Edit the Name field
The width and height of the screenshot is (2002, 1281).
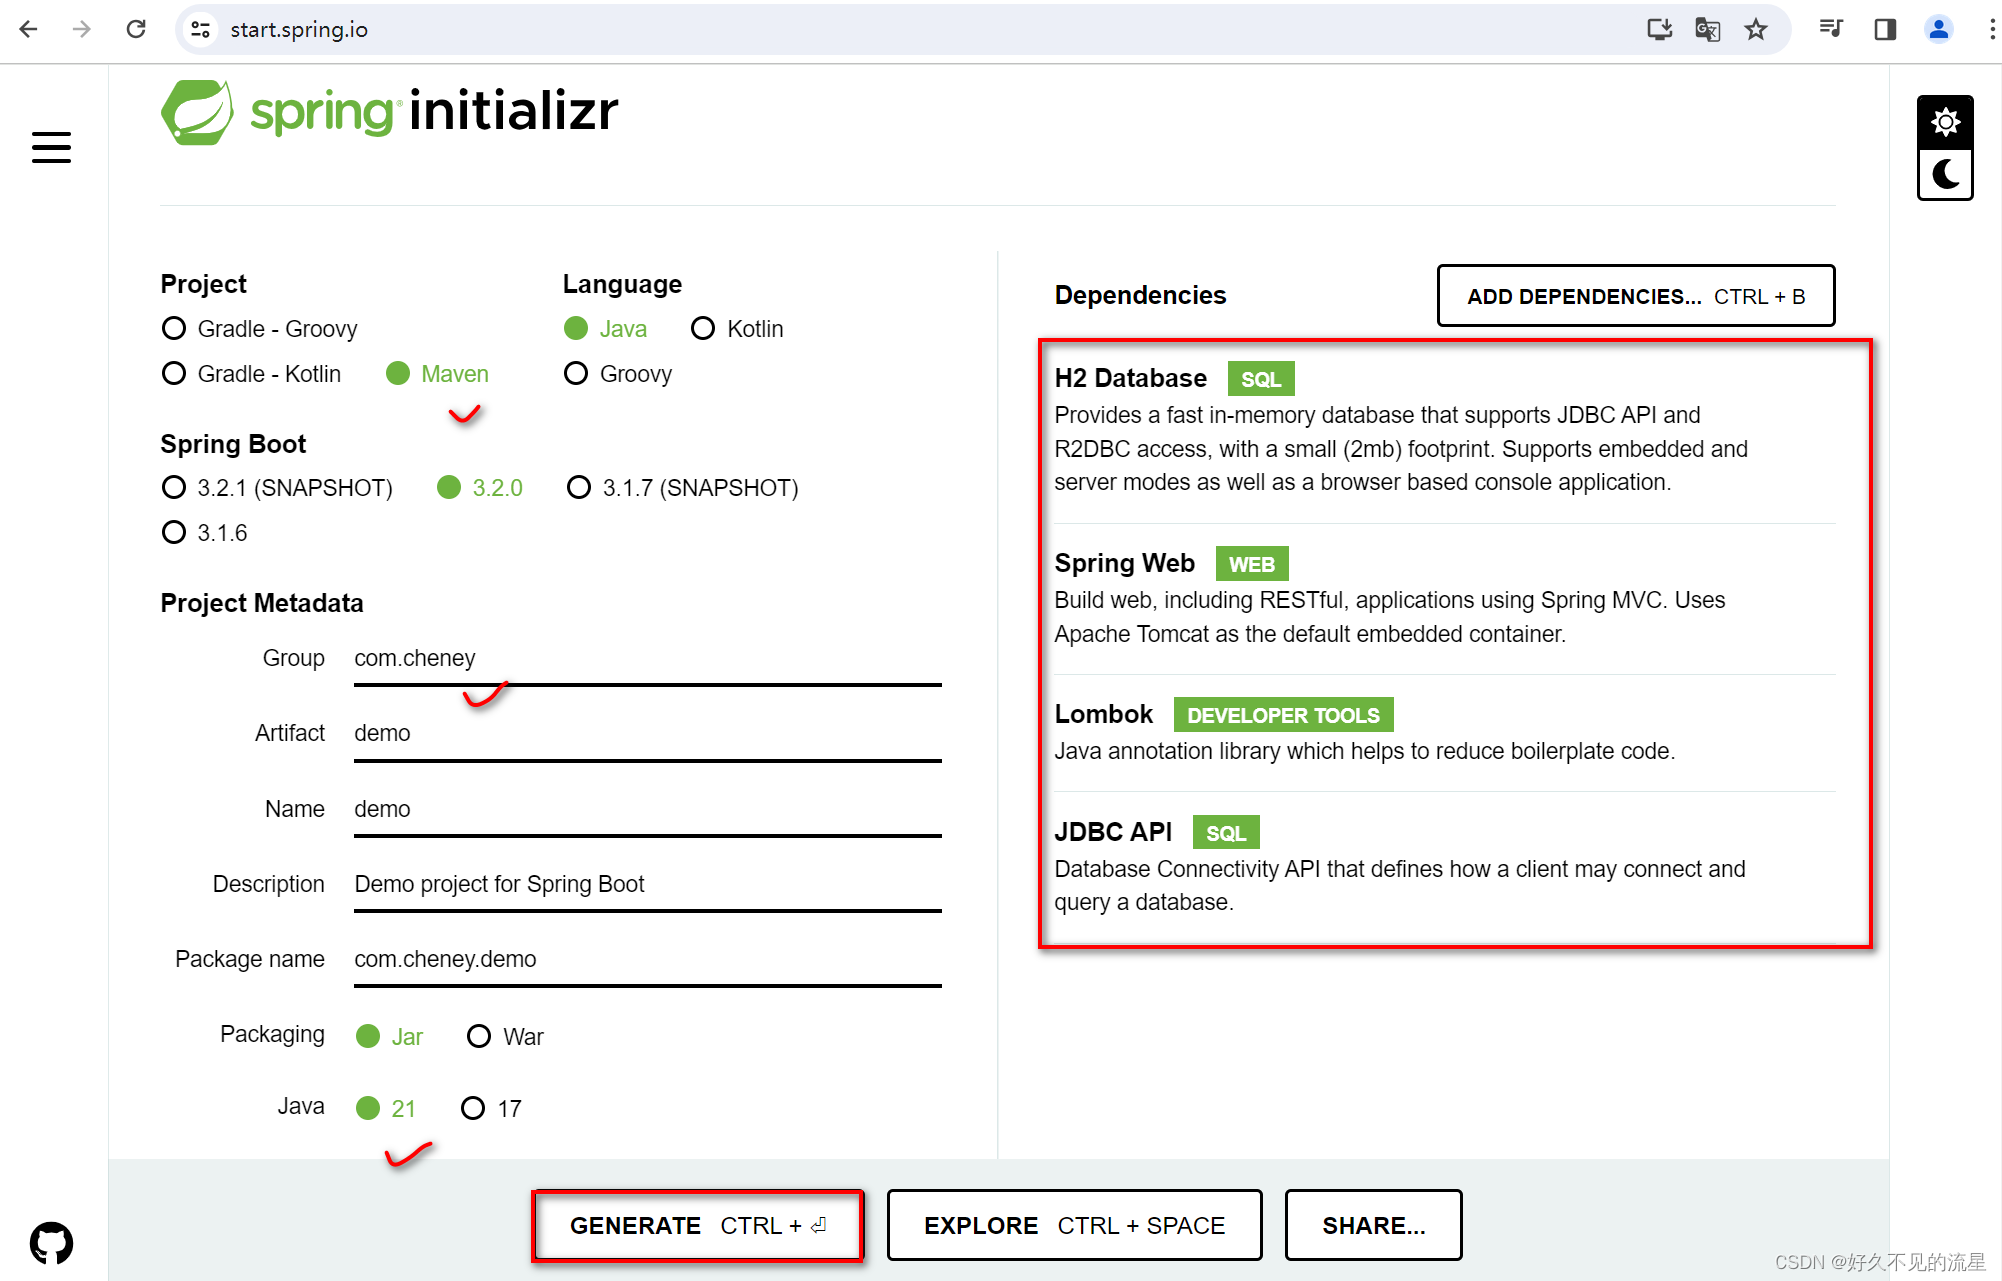coord(648,810)
